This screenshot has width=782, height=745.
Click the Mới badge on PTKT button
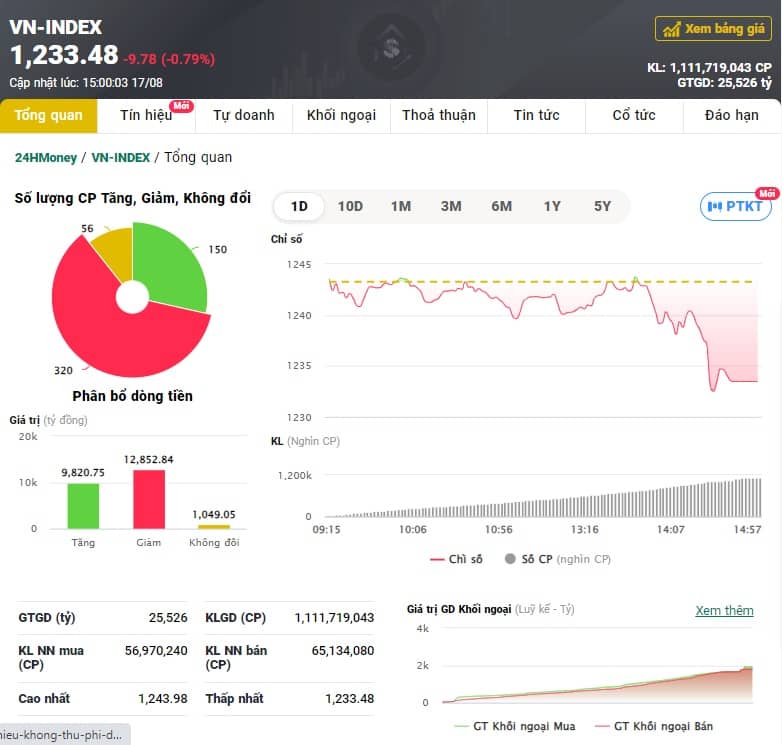click(x=767, y=193)
